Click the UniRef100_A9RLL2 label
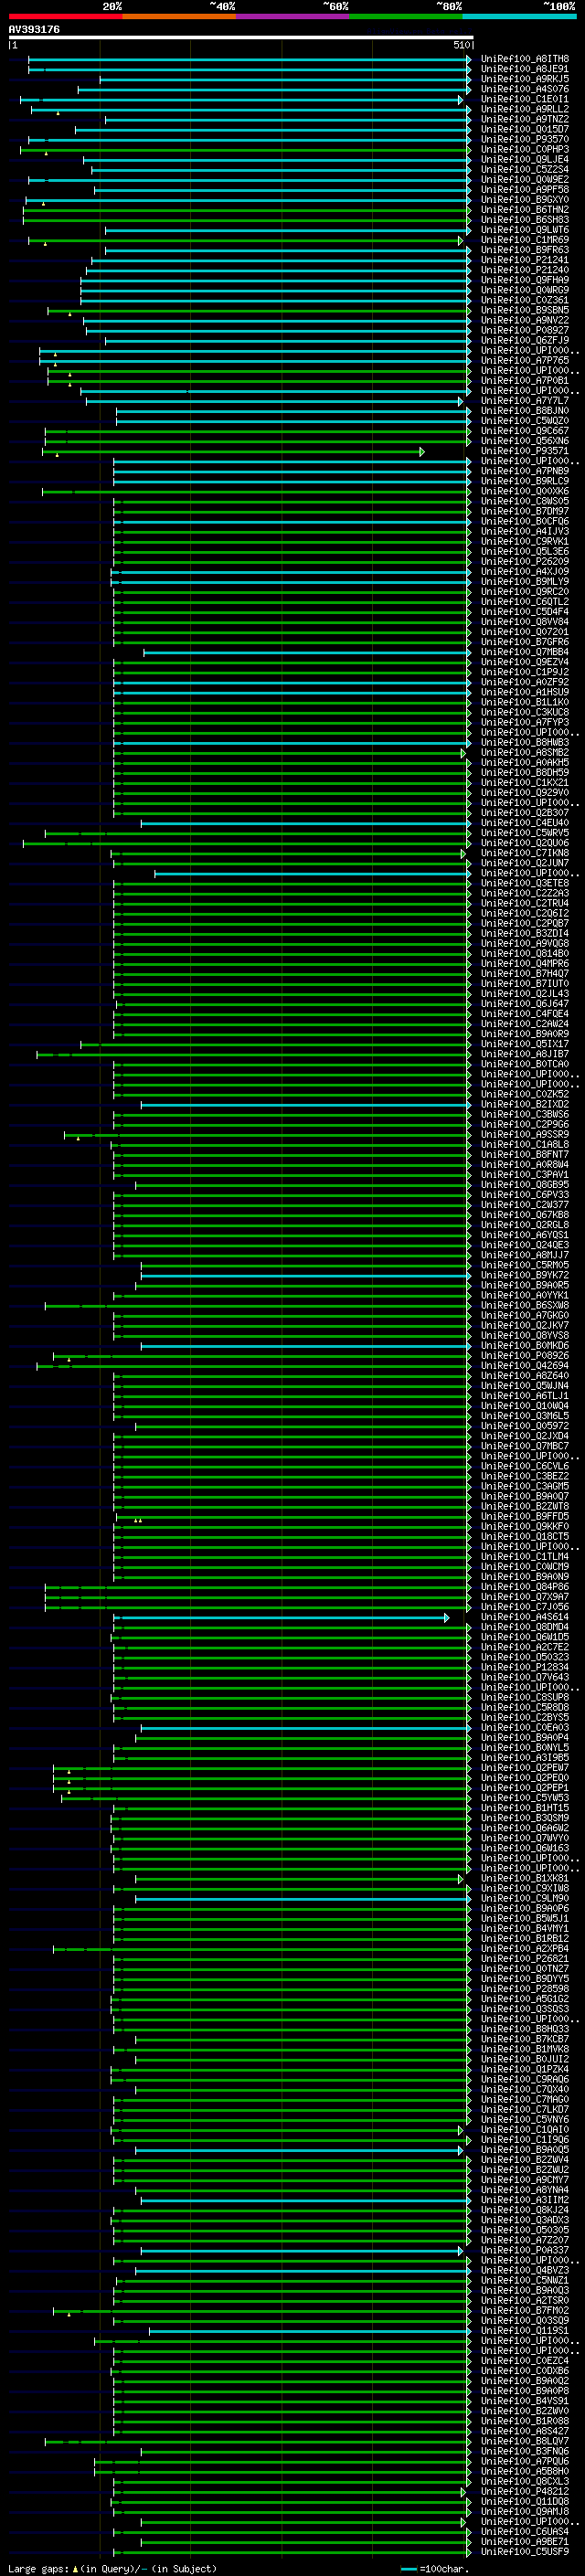 tap(525, 109)
